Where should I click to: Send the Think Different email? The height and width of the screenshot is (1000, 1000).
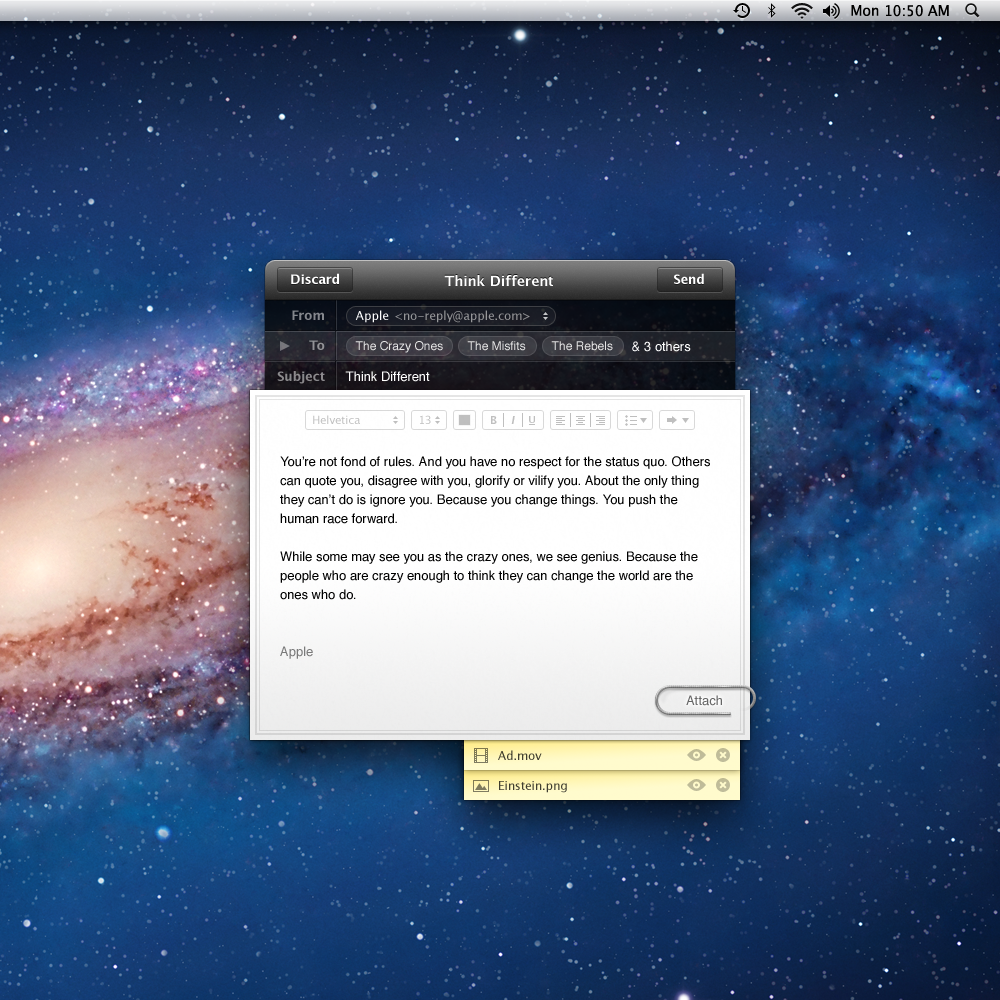689,279
